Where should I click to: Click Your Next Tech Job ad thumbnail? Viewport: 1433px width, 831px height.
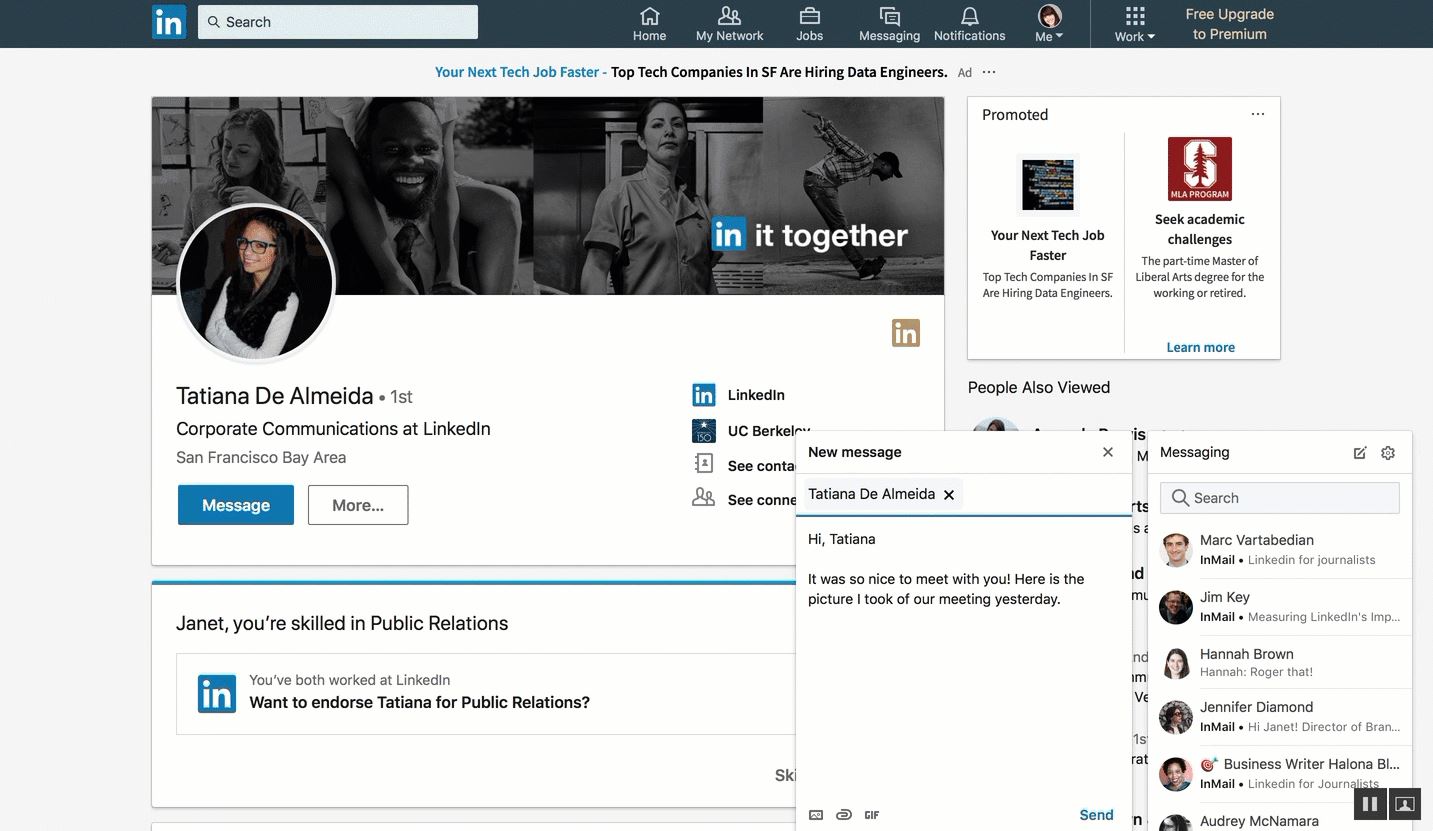click(x=1048, y=185)
